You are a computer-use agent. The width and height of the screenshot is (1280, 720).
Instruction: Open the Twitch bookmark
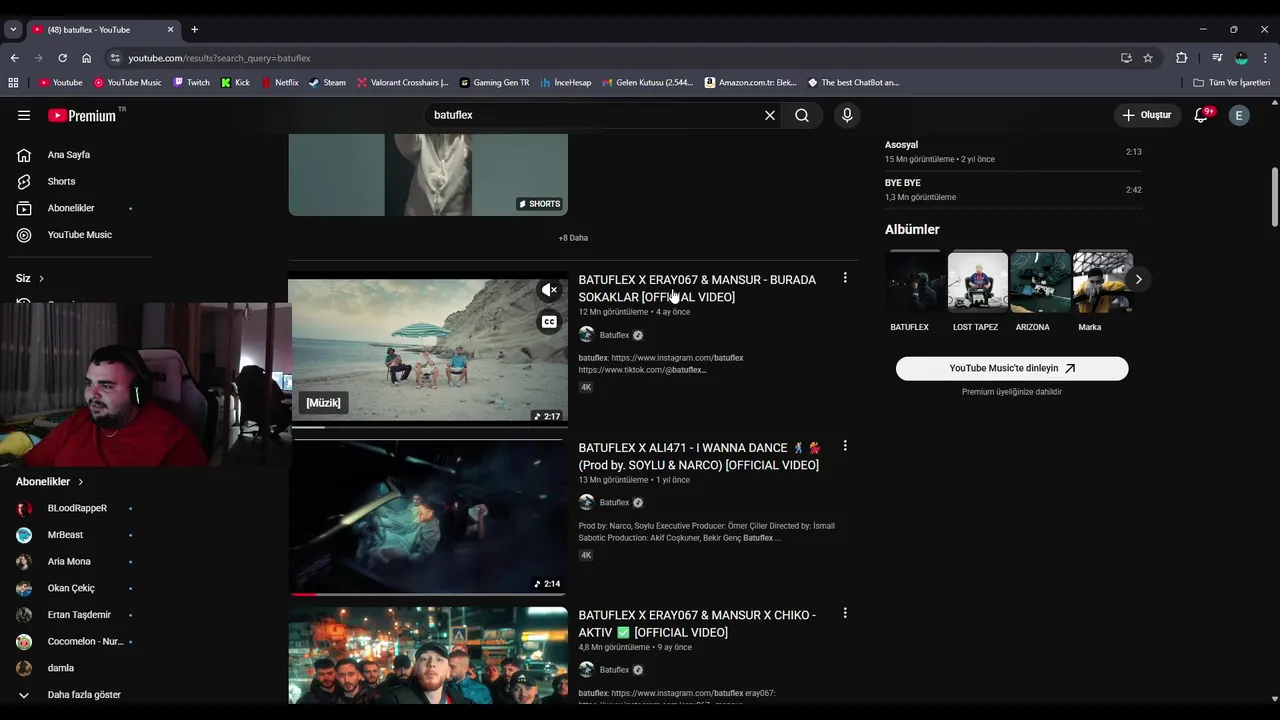(191, 82)
